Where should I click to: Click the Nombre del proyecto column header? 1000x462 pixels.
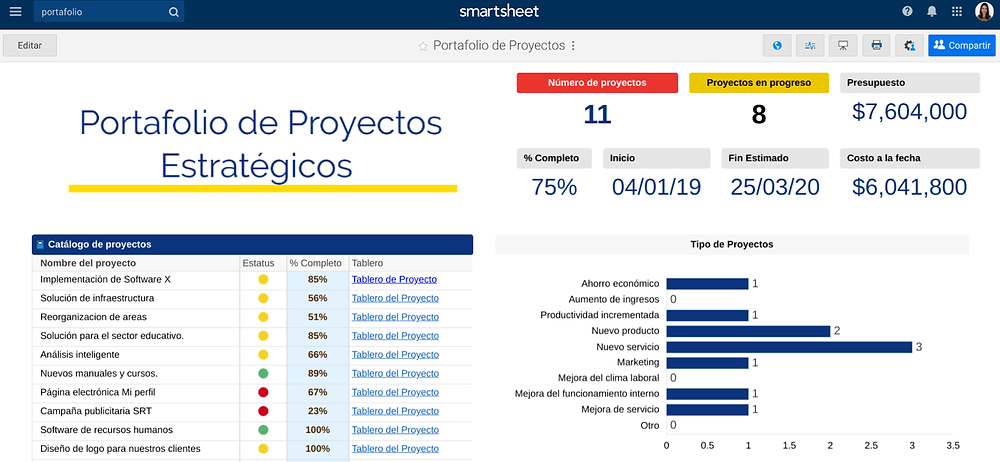pyautogui.click(x=88, y=263)
